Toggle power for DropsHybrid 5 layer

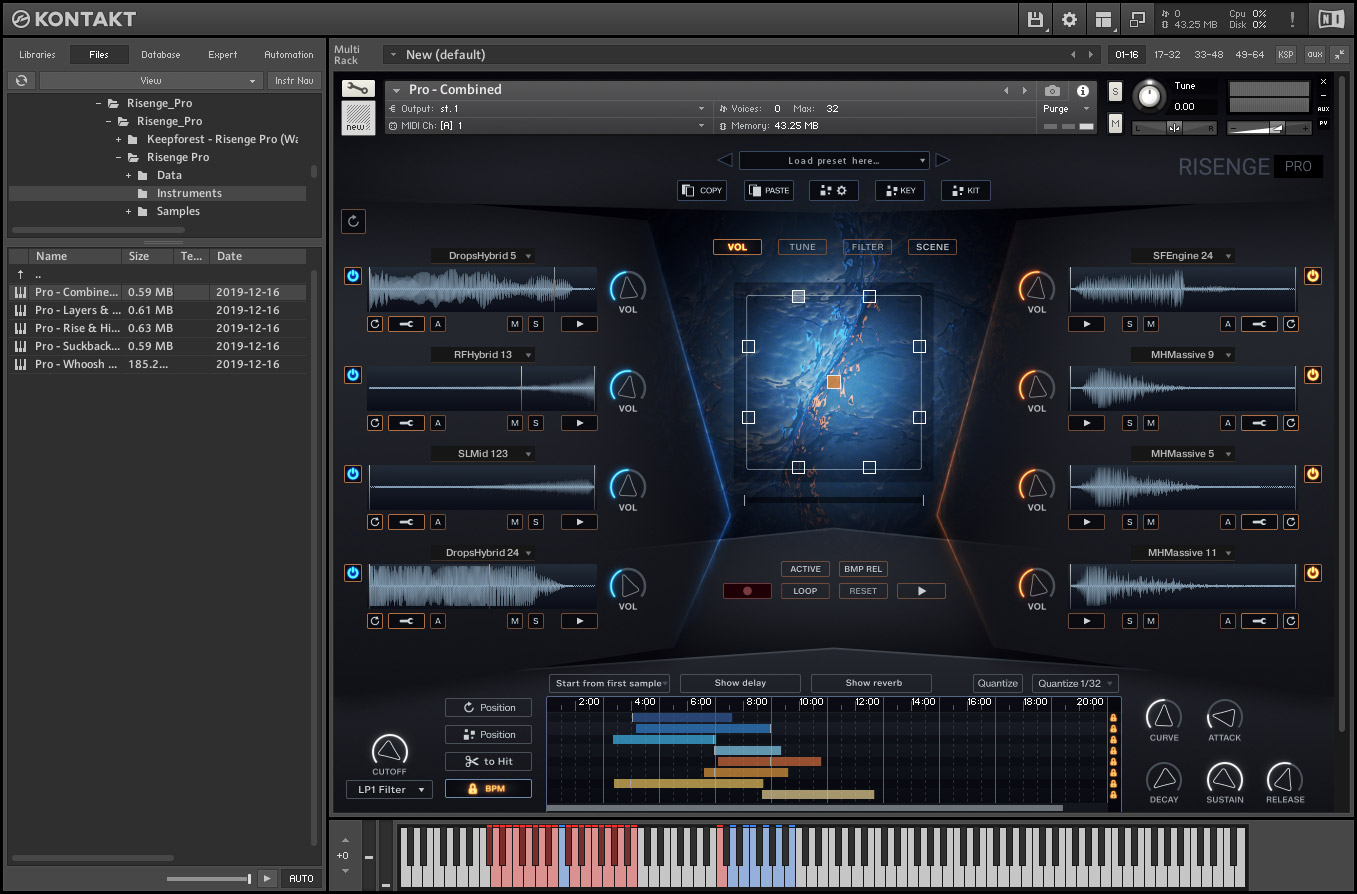[353, 276]
